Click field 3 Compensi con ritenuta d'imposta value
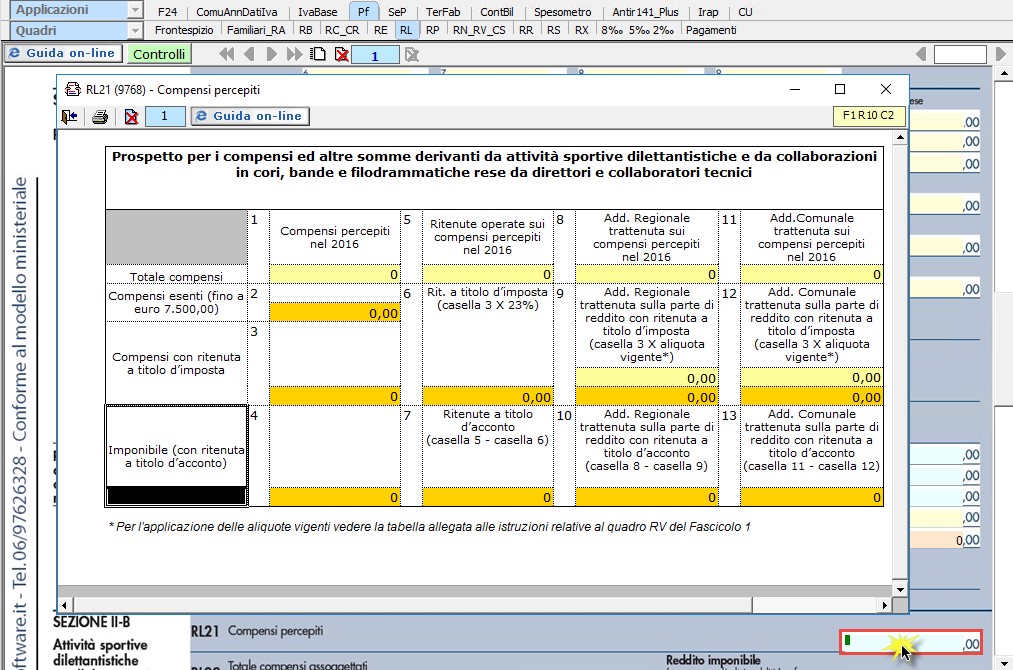Image resolution: width=1013 pixels, height=670 pixels. point(335,396)
